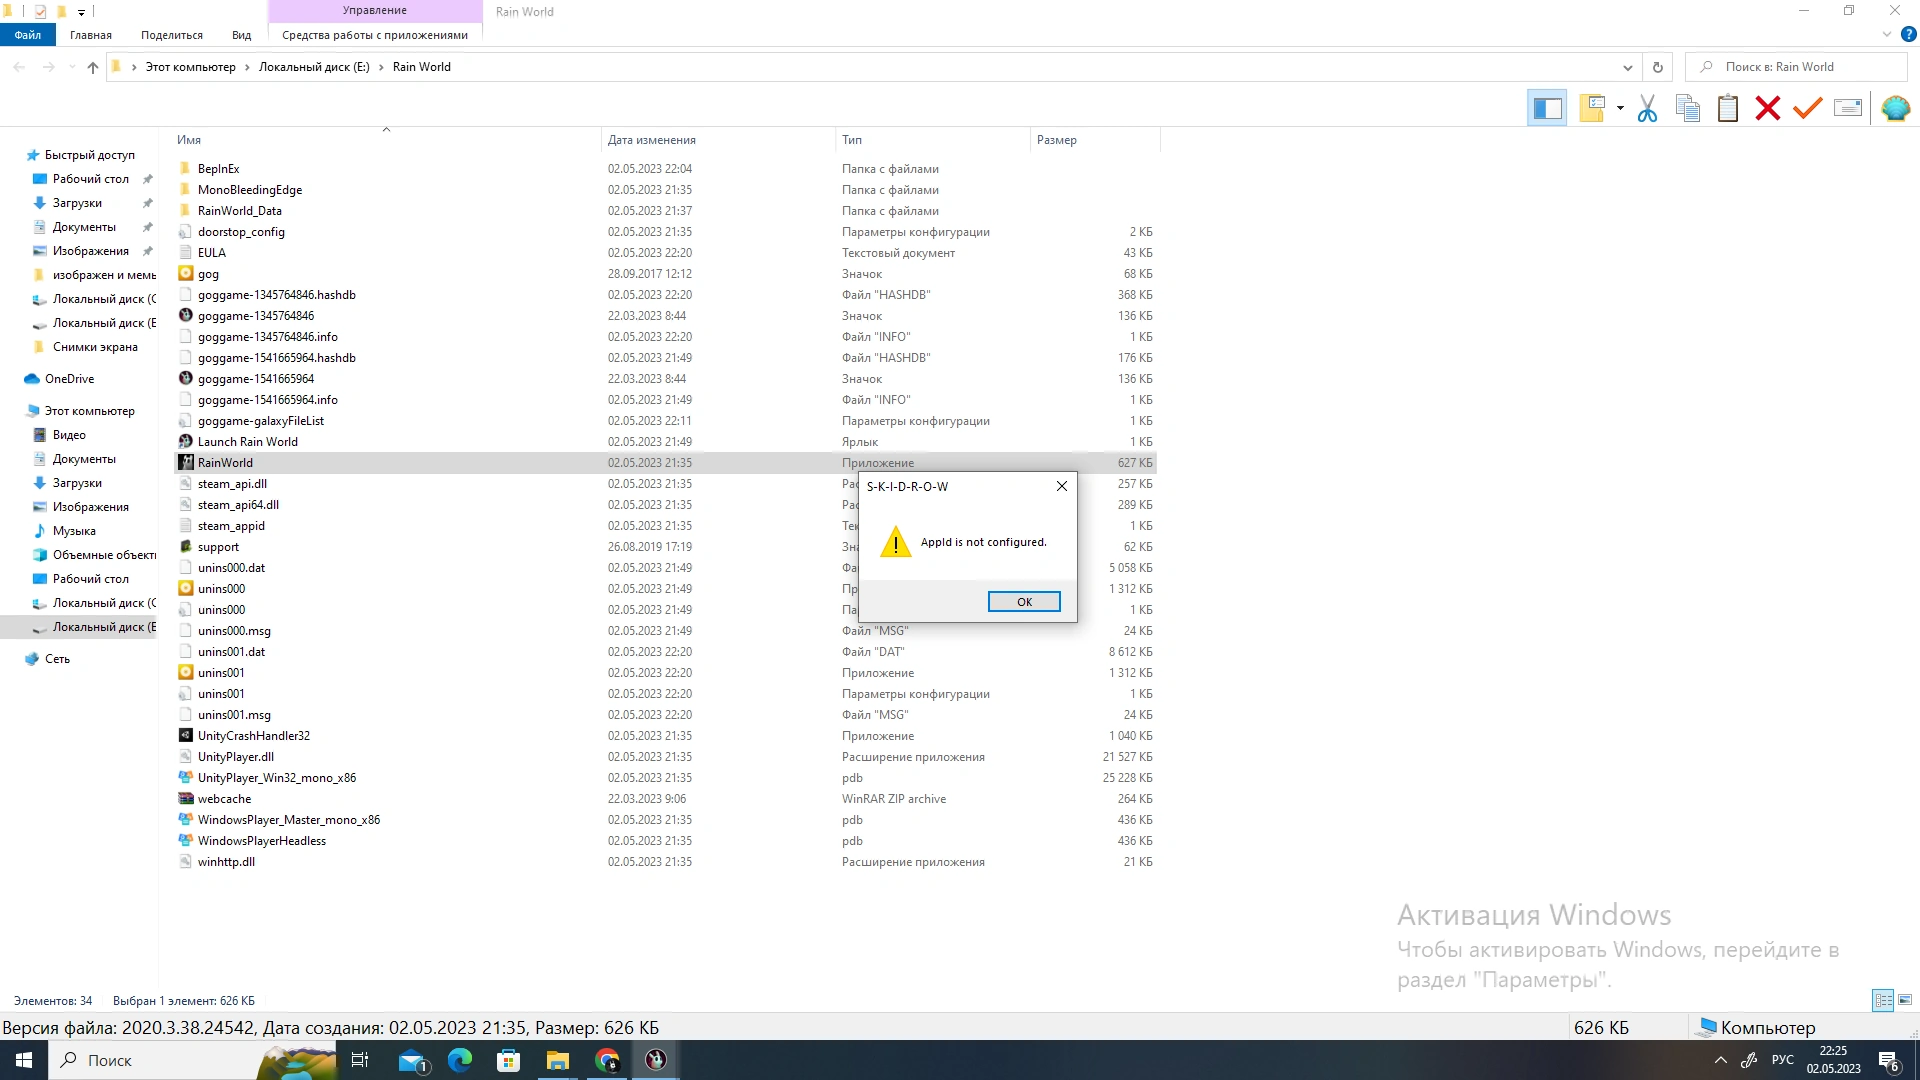Open the Файл menu tab

(28, 35)
